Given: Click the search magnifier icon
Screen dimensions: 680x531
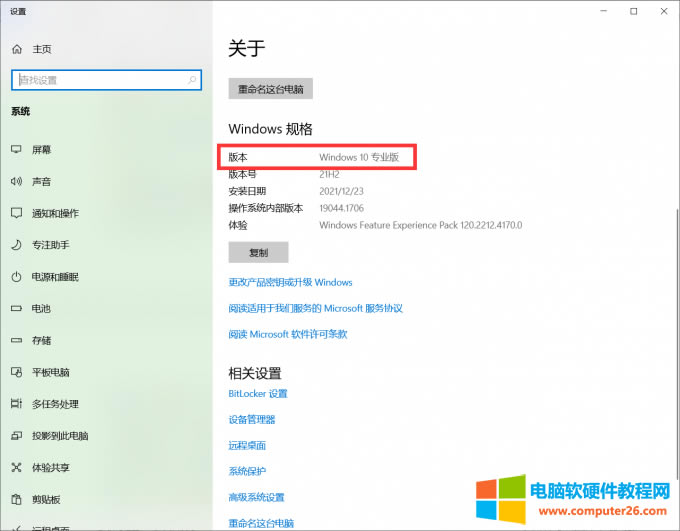Looking at the screenshot, I should [x=192, y=80].
